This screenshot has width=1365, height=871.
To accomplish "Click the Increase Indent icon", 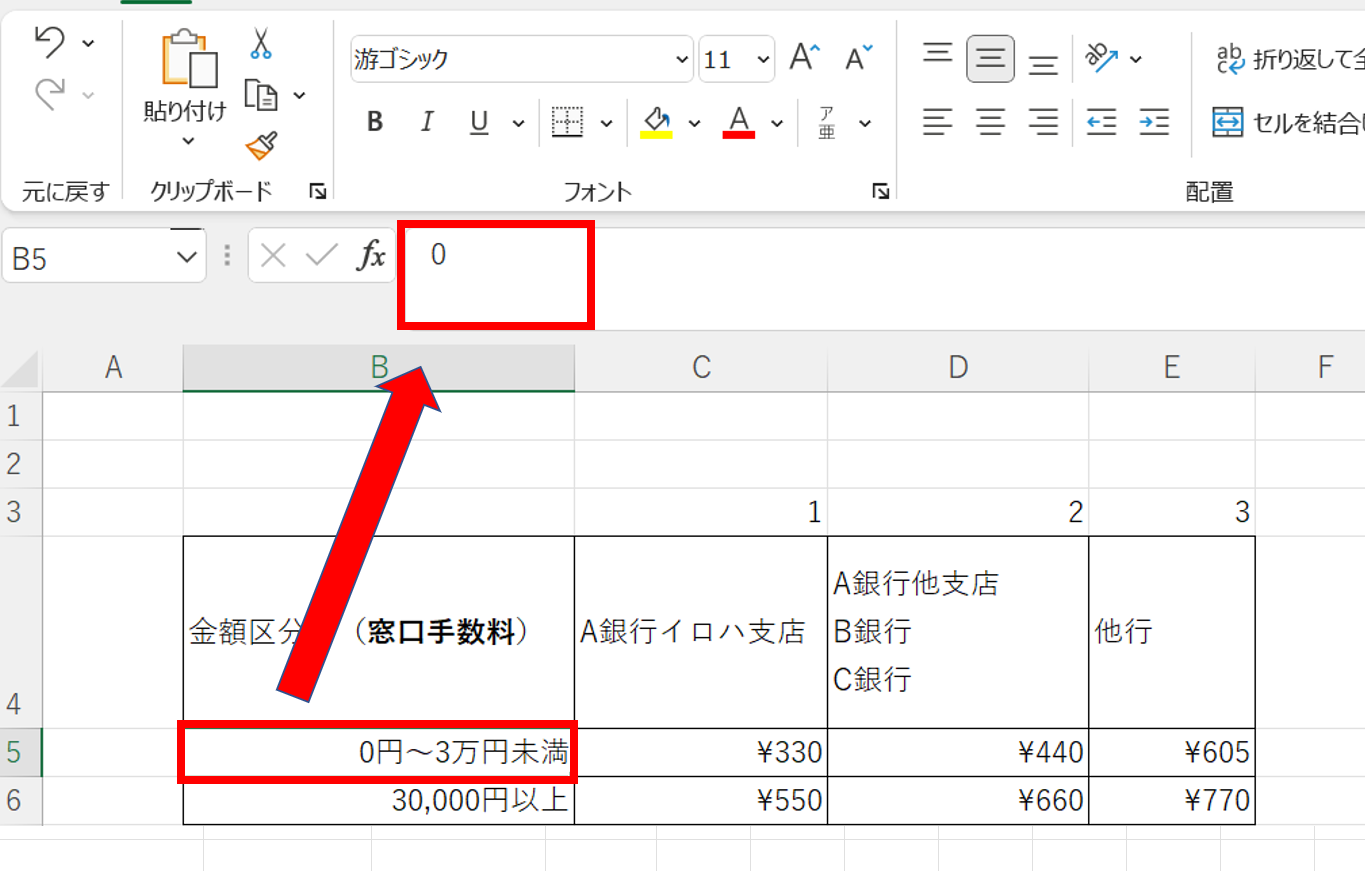I will click(1154, 122).
